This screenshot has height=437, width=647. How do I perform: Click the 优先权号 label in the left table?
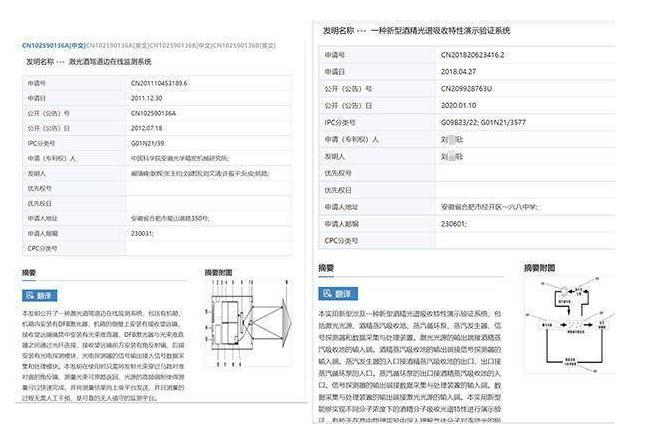pos(40,188)
